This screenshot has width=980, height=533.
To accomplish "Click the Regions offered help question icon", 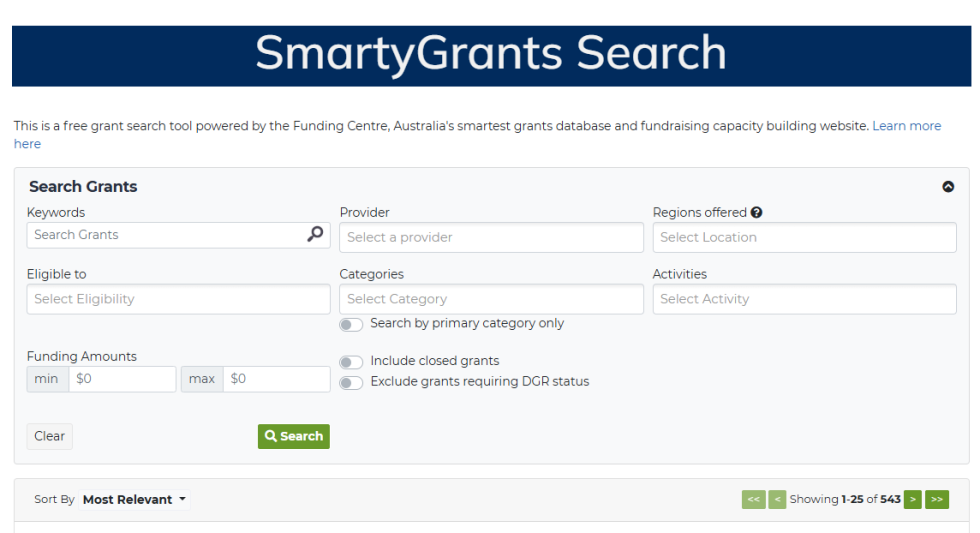I will tap(756, 212).
